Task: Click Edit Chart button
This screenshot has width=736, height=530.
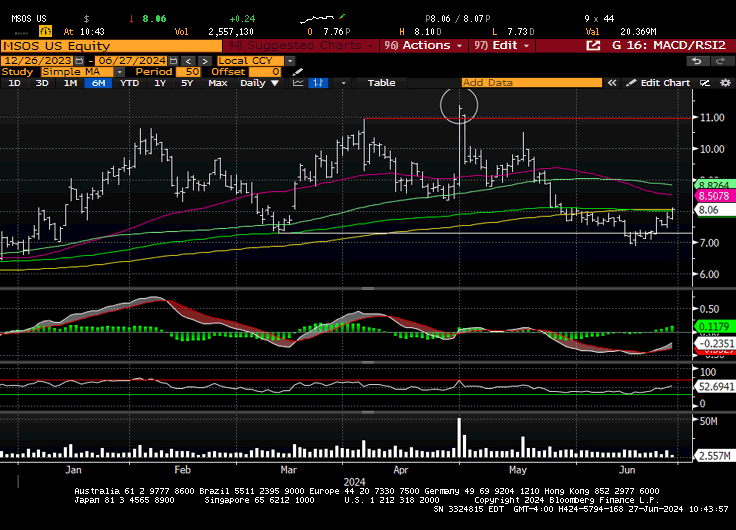Action: (659, 83)
